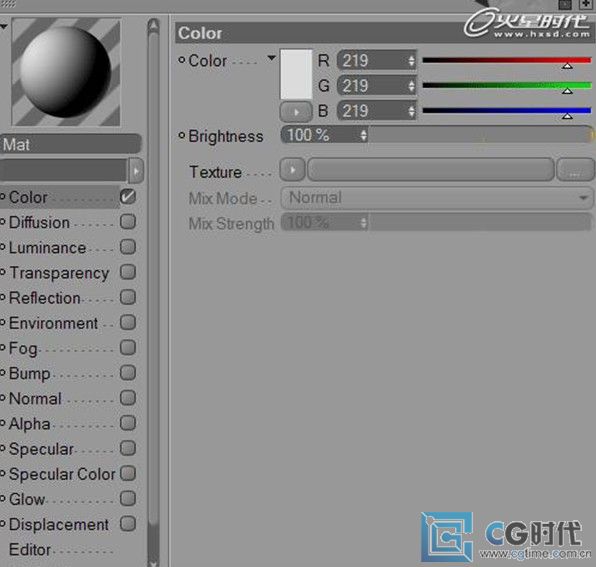
Task: Open the Specular Color channel page
Action: pos(62,474)
